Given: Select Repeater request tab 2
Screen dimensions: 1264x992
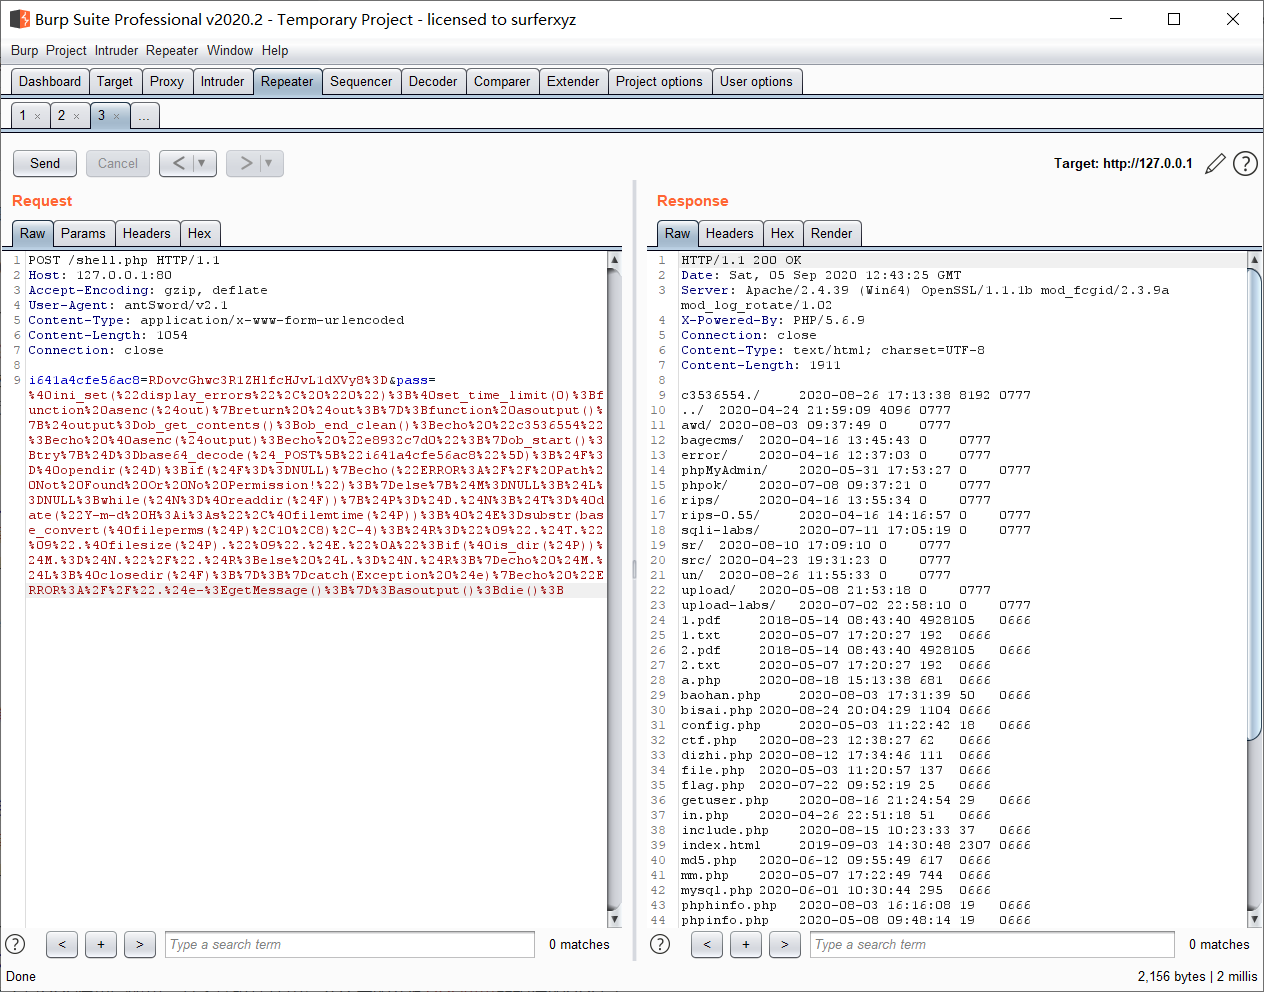Looking at the screenshot, I should pyautogui.click(x=61, y=116).
